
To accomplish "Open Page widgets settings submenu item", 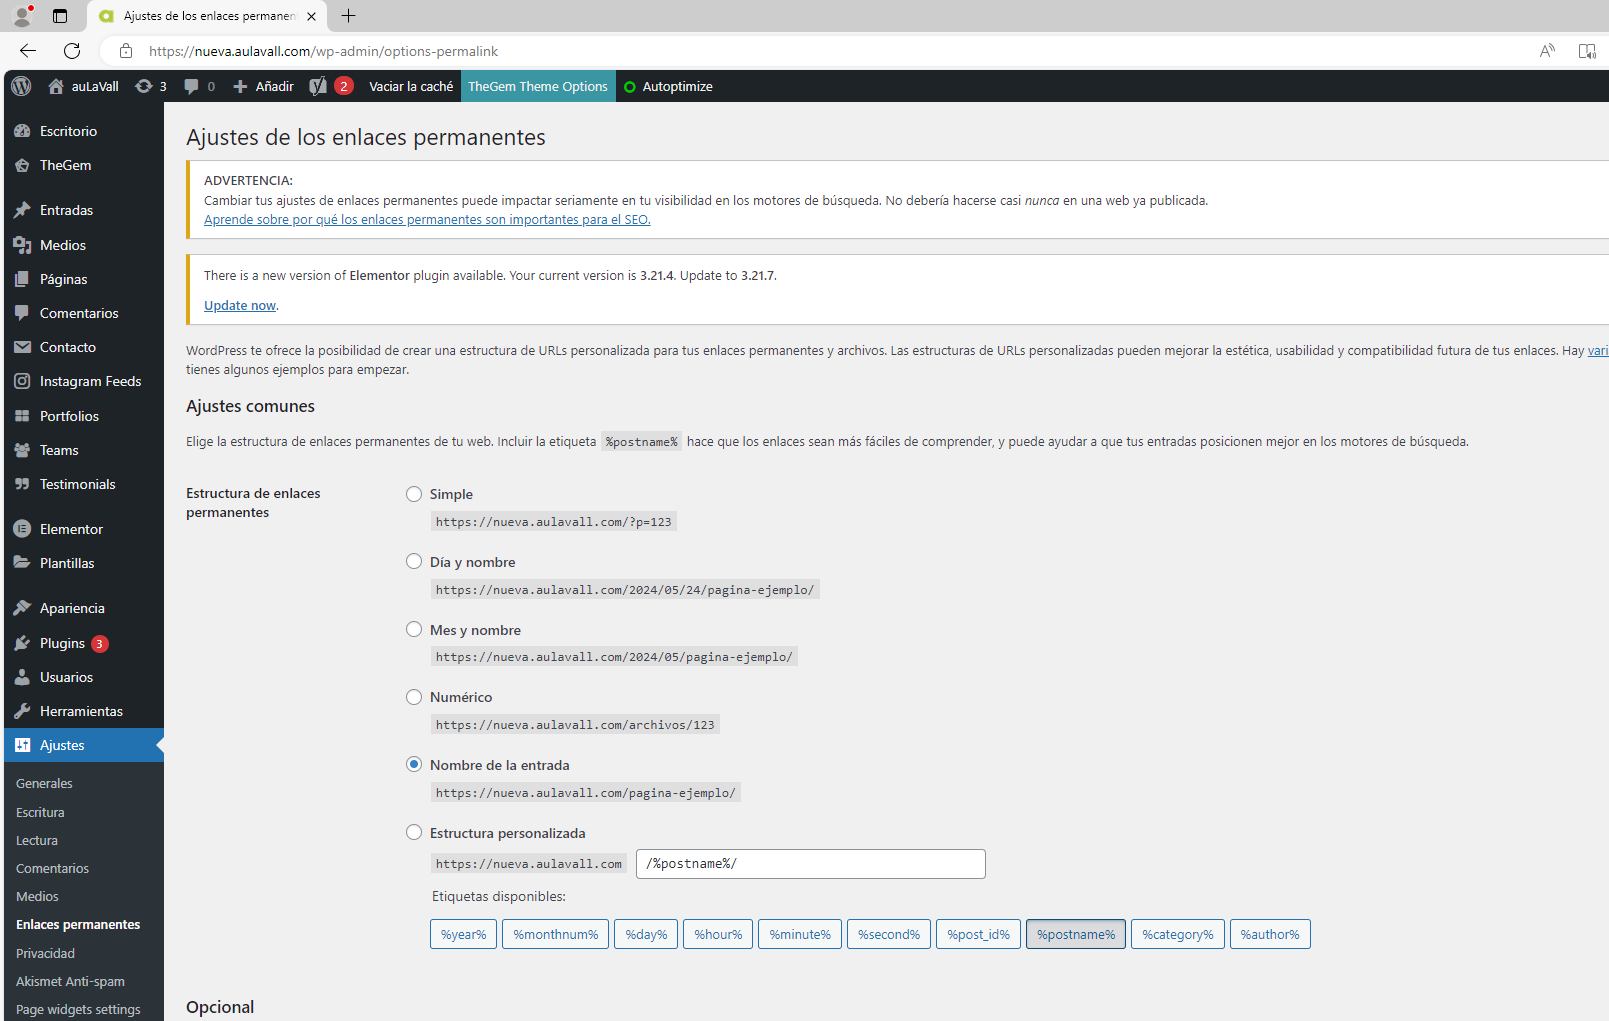I will [x=78, y=1009].
